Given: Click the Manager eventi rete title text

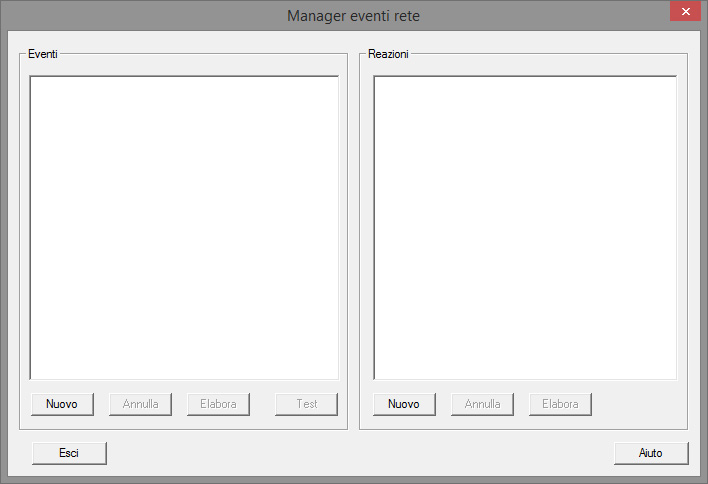Looking at the screenshot, I should pyautogui.click(x=353, y=16).
